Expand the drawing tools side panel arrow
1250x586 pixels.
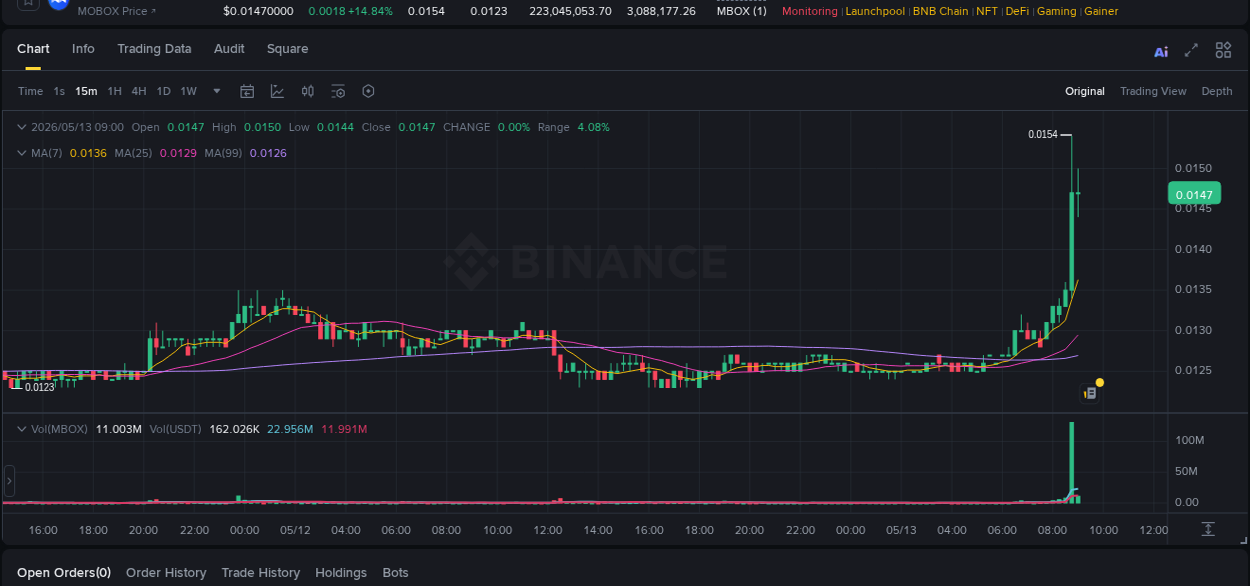9,481
